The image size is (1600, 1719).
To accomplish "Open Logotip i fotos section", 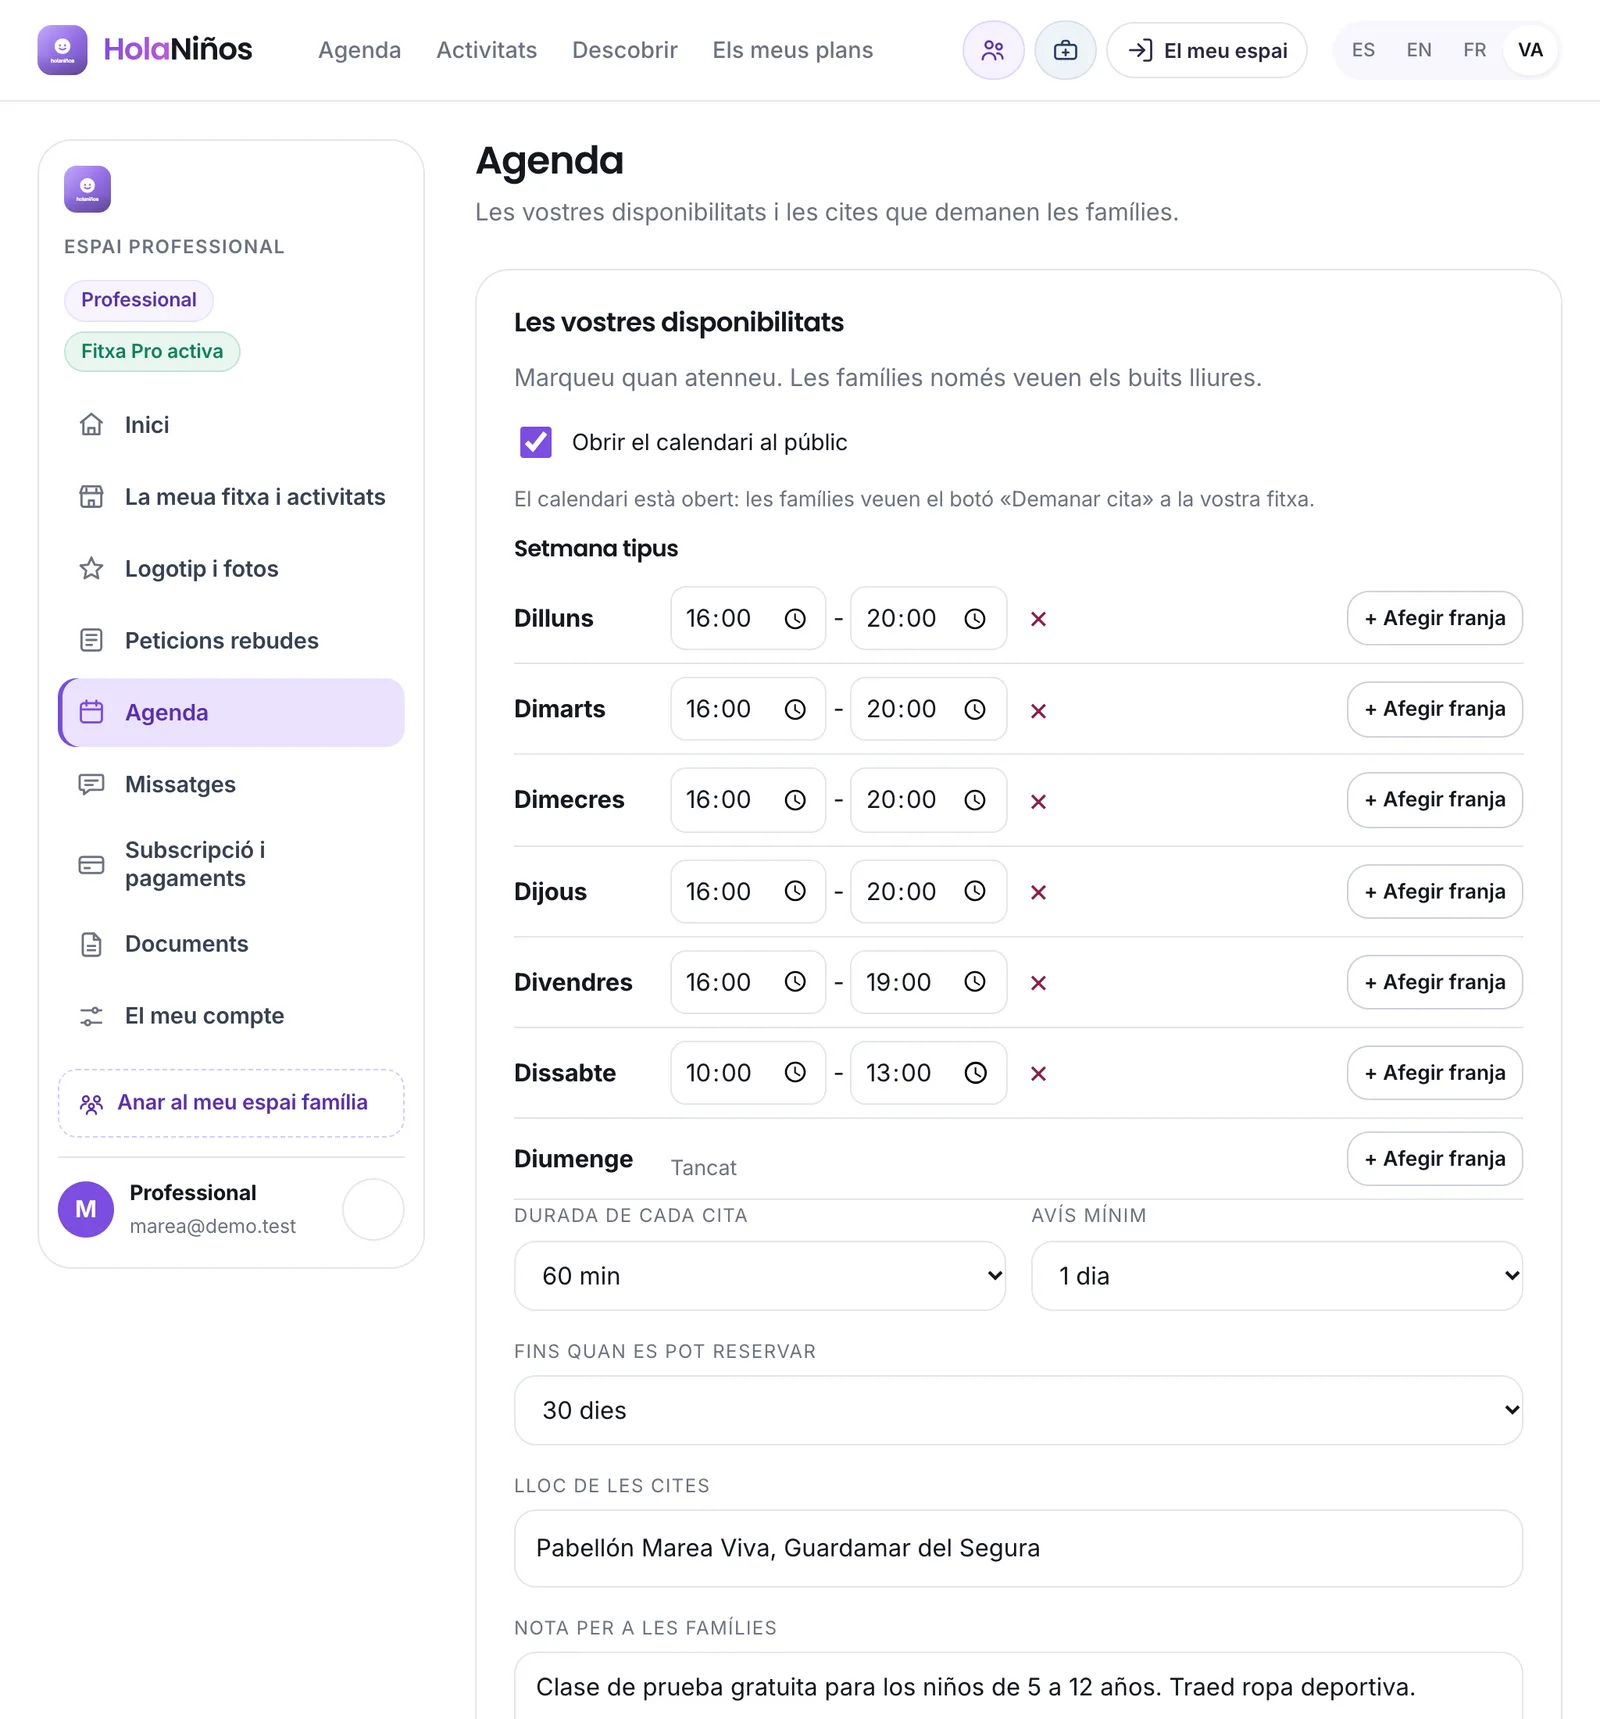I will click(231, 569).
